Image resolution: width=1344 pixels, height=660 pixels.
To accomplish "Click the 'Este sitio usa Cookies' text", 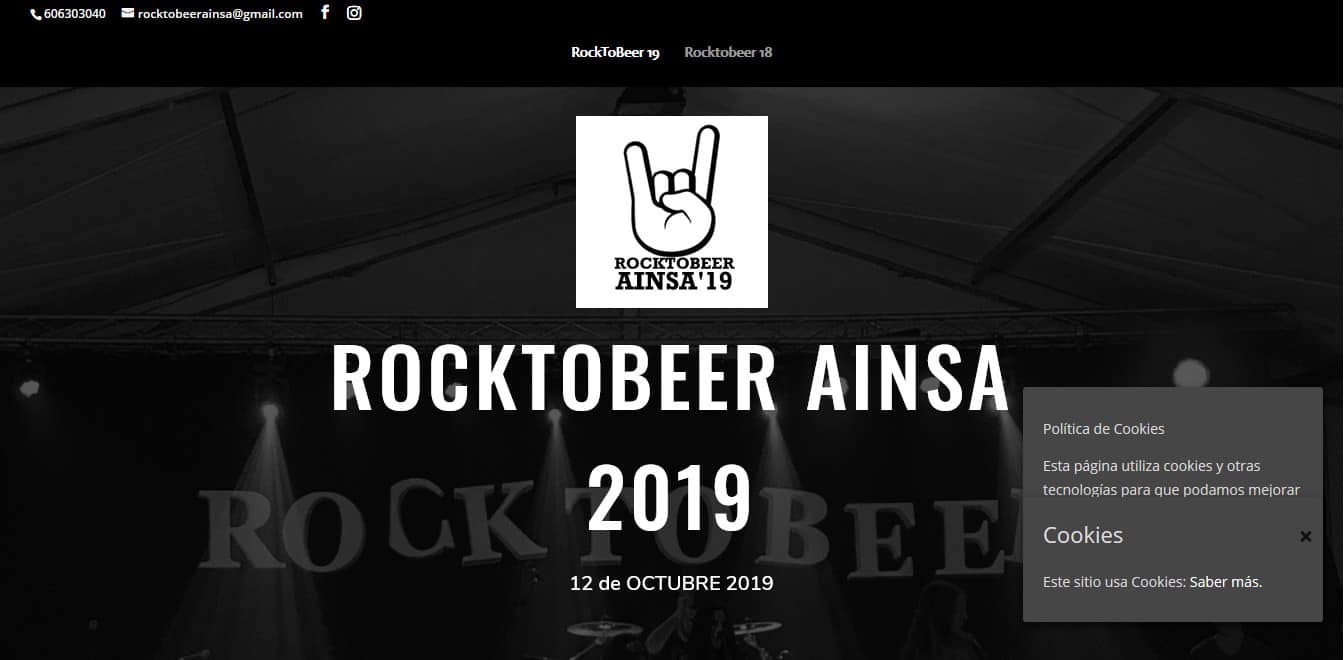I will tap(1114, 582).
